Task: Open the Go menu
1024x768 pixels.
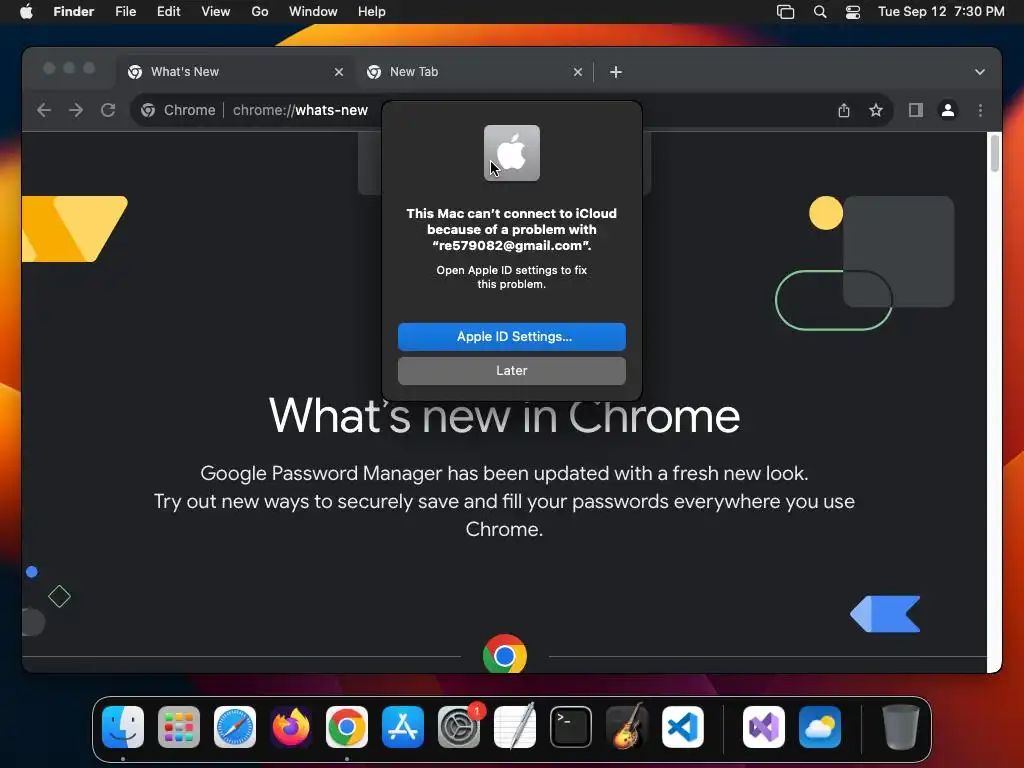Action: click(x=259, y=12)
